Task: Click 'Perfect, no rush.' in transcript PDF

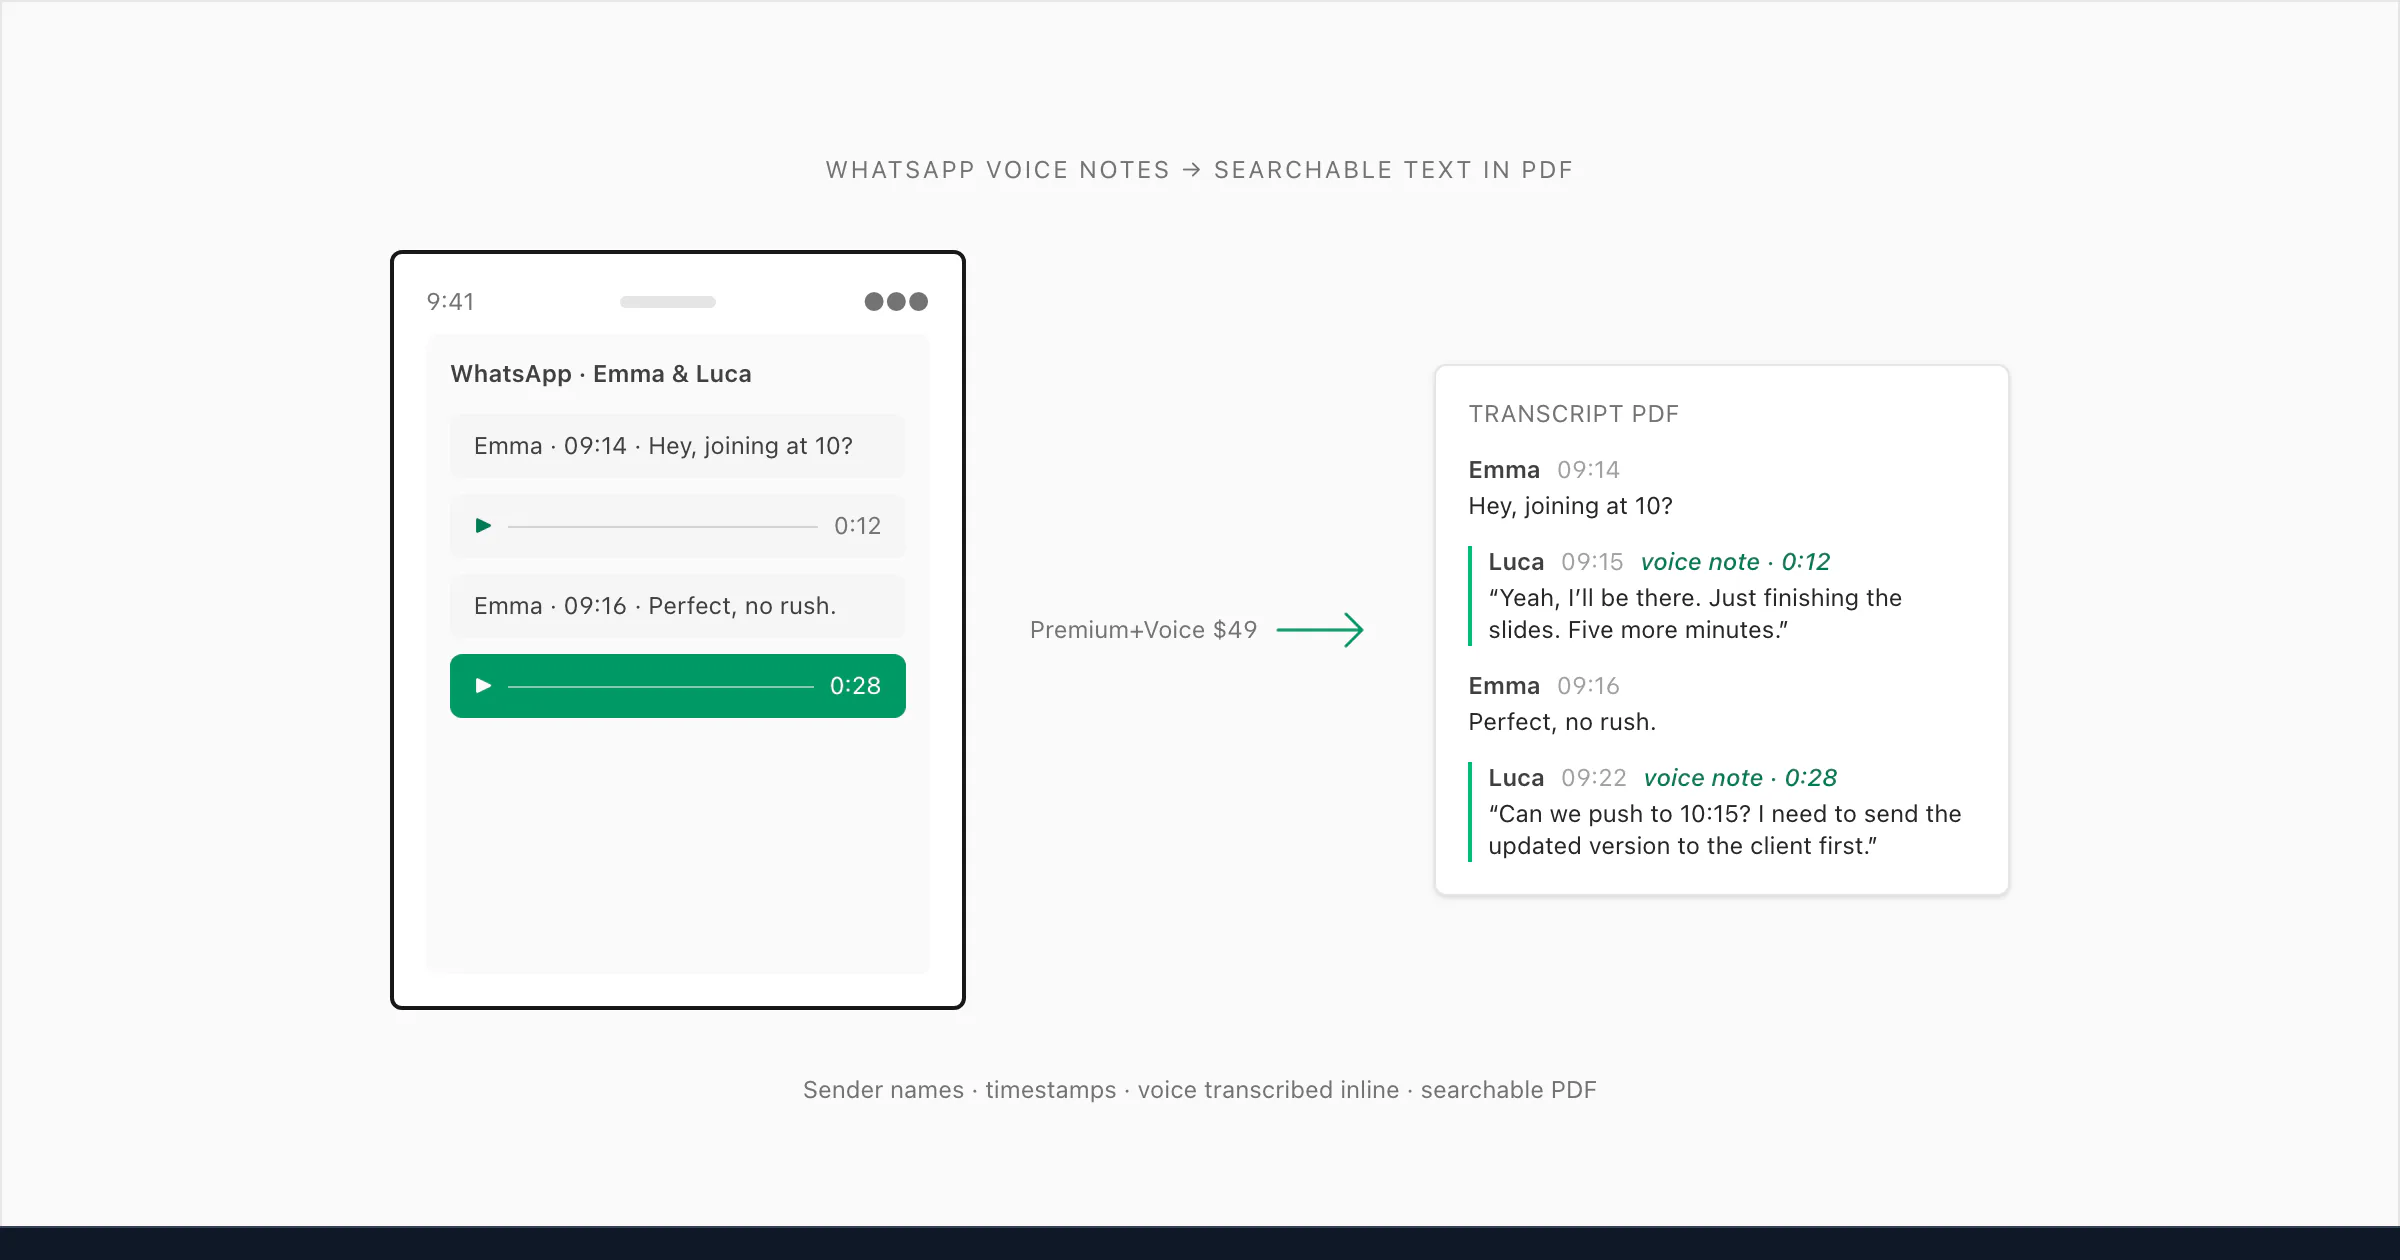Action: (x=1562, y=722)
